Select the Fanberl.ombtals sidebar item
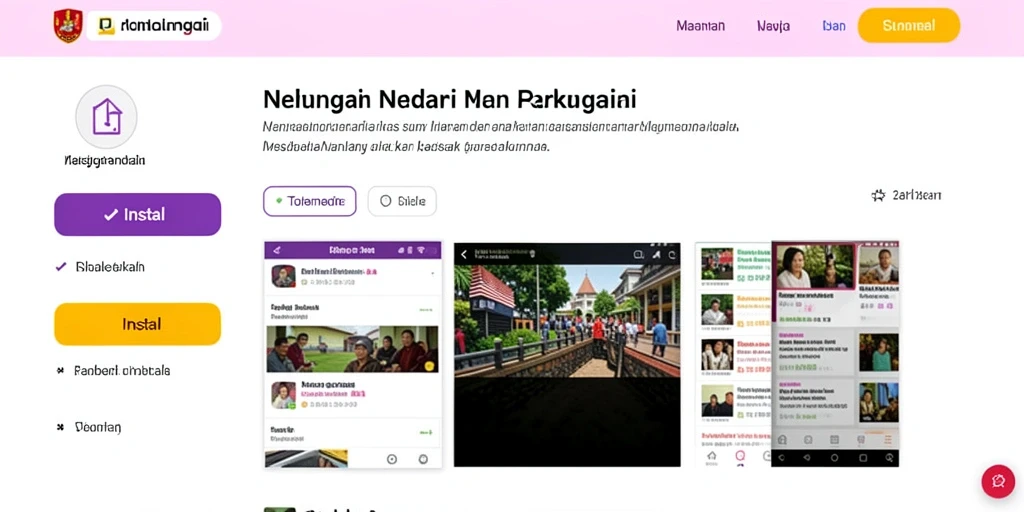1024x512 pixels. pyautogui.click(x=113, y=370)
